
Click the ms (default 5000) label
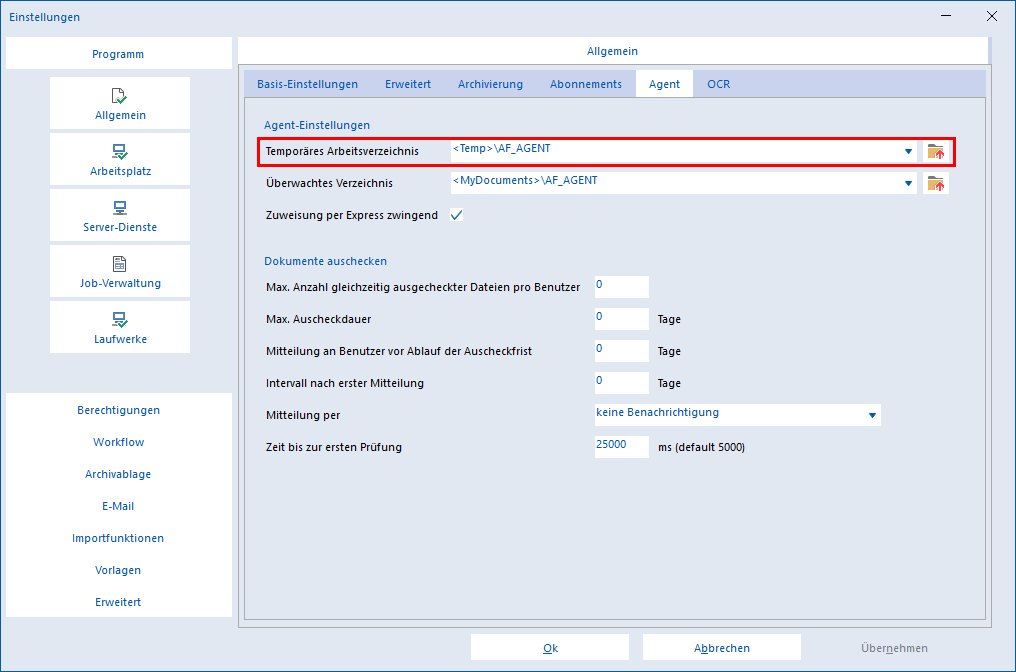click(701, 447)
